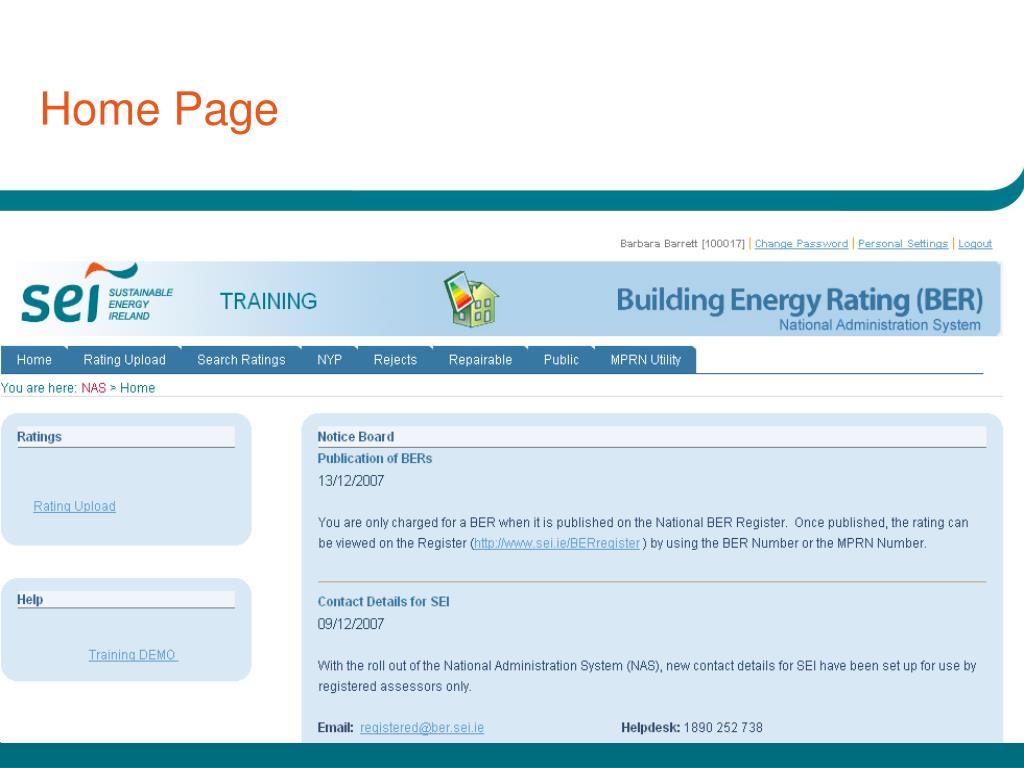Open the Rating Upload menu tab

[x=124, y=360]
